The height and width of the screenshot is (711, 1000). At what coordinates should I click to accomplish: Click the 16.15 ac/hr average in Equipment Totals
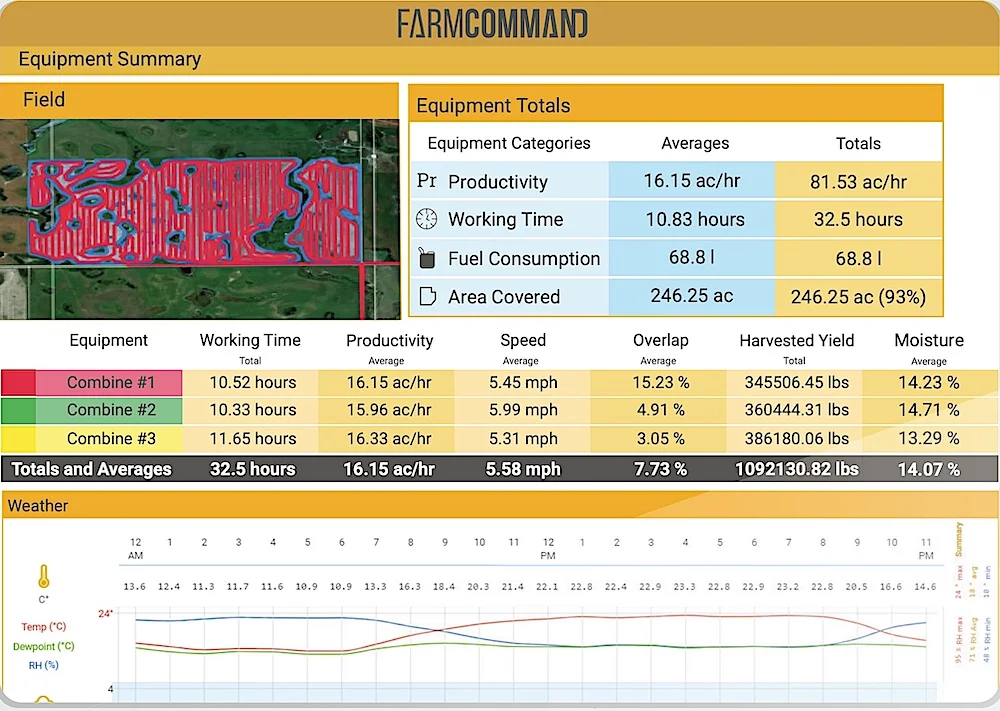692,180
